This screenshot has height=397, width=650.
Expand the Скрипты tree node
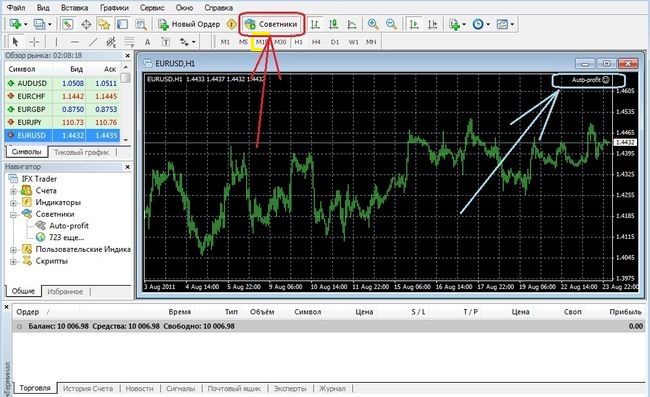[13, 261]
